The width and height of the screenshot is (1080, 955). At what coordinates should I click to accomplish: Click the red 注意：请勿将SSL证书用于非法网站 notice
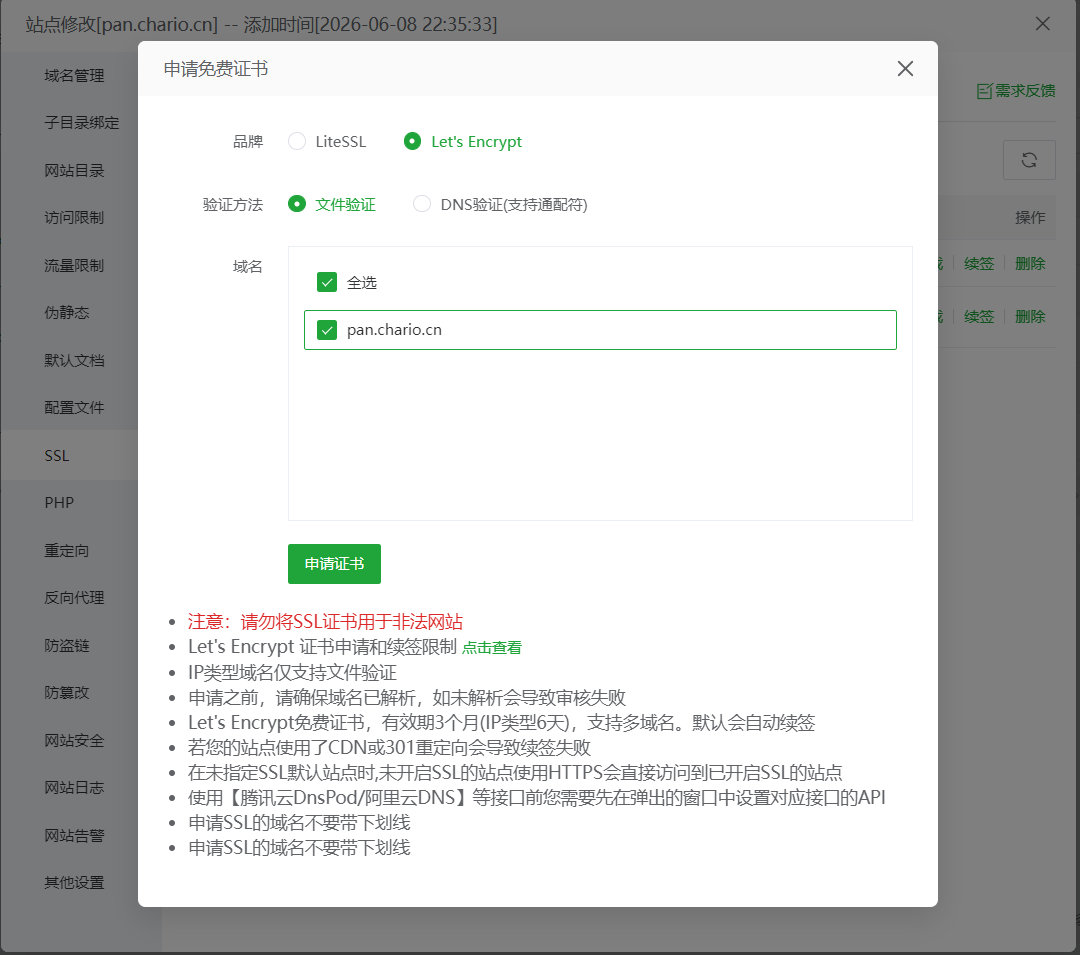coord(325,622)
